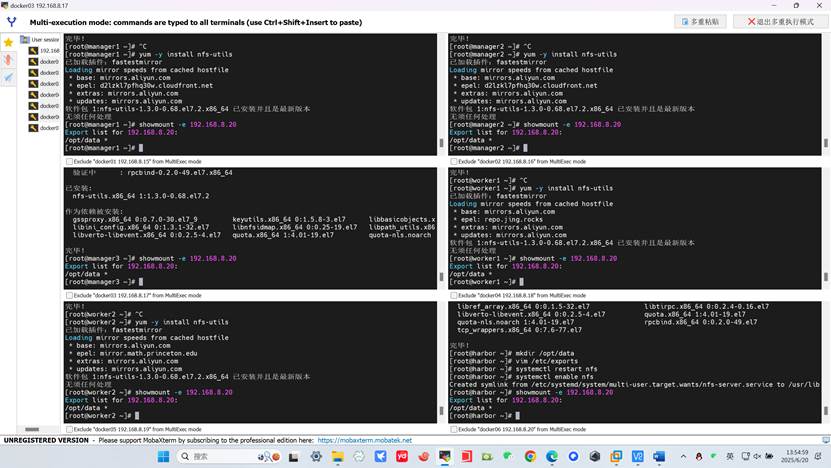This screenshot has width=831, height=468.
Task: Exclude docker04 192.168.8.18 from MultiExec mode
Action: coord(454,295)
